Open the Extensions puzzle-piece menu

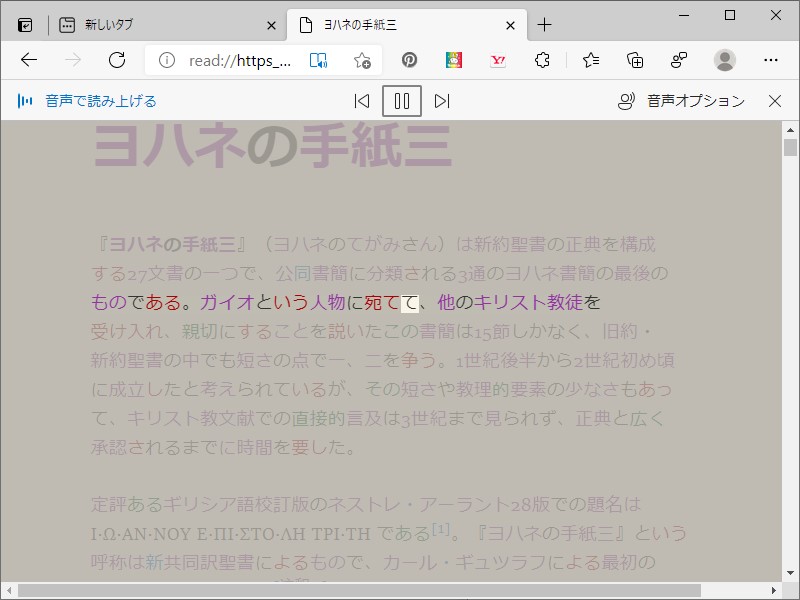pos(540,60)
